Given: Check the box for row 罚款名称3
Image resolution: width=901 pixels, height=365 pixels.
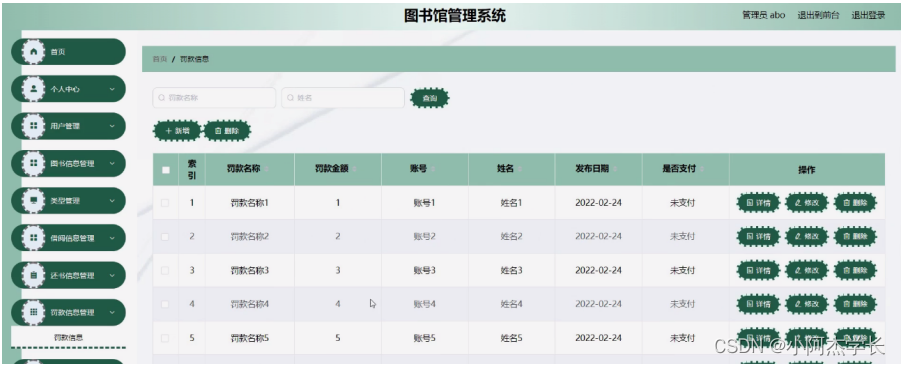Looking at the screenshot, I should tap(165, 270).
